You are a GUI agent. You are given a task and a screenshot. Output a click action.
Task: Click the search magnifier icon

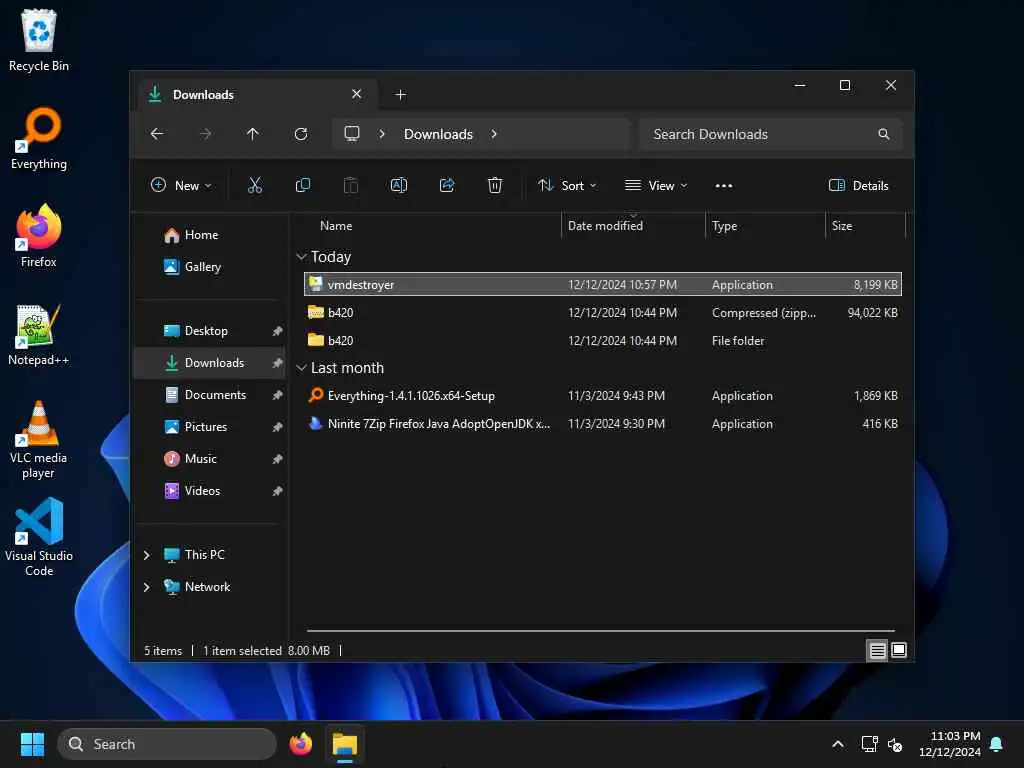[884, 134]
